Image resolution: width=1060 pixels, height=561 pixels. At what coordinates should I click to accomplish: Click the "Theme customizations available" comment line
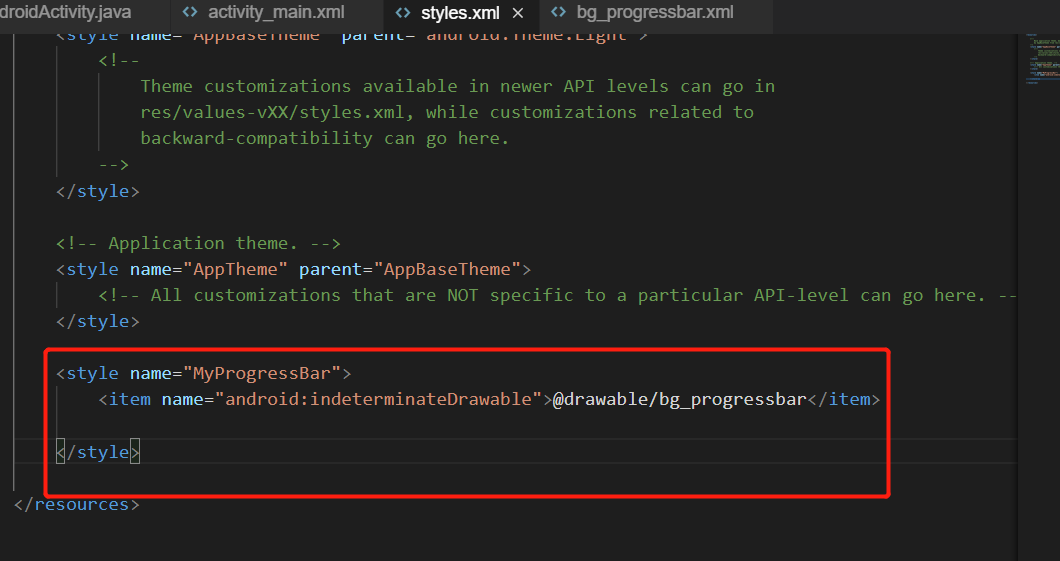[458, 87]
